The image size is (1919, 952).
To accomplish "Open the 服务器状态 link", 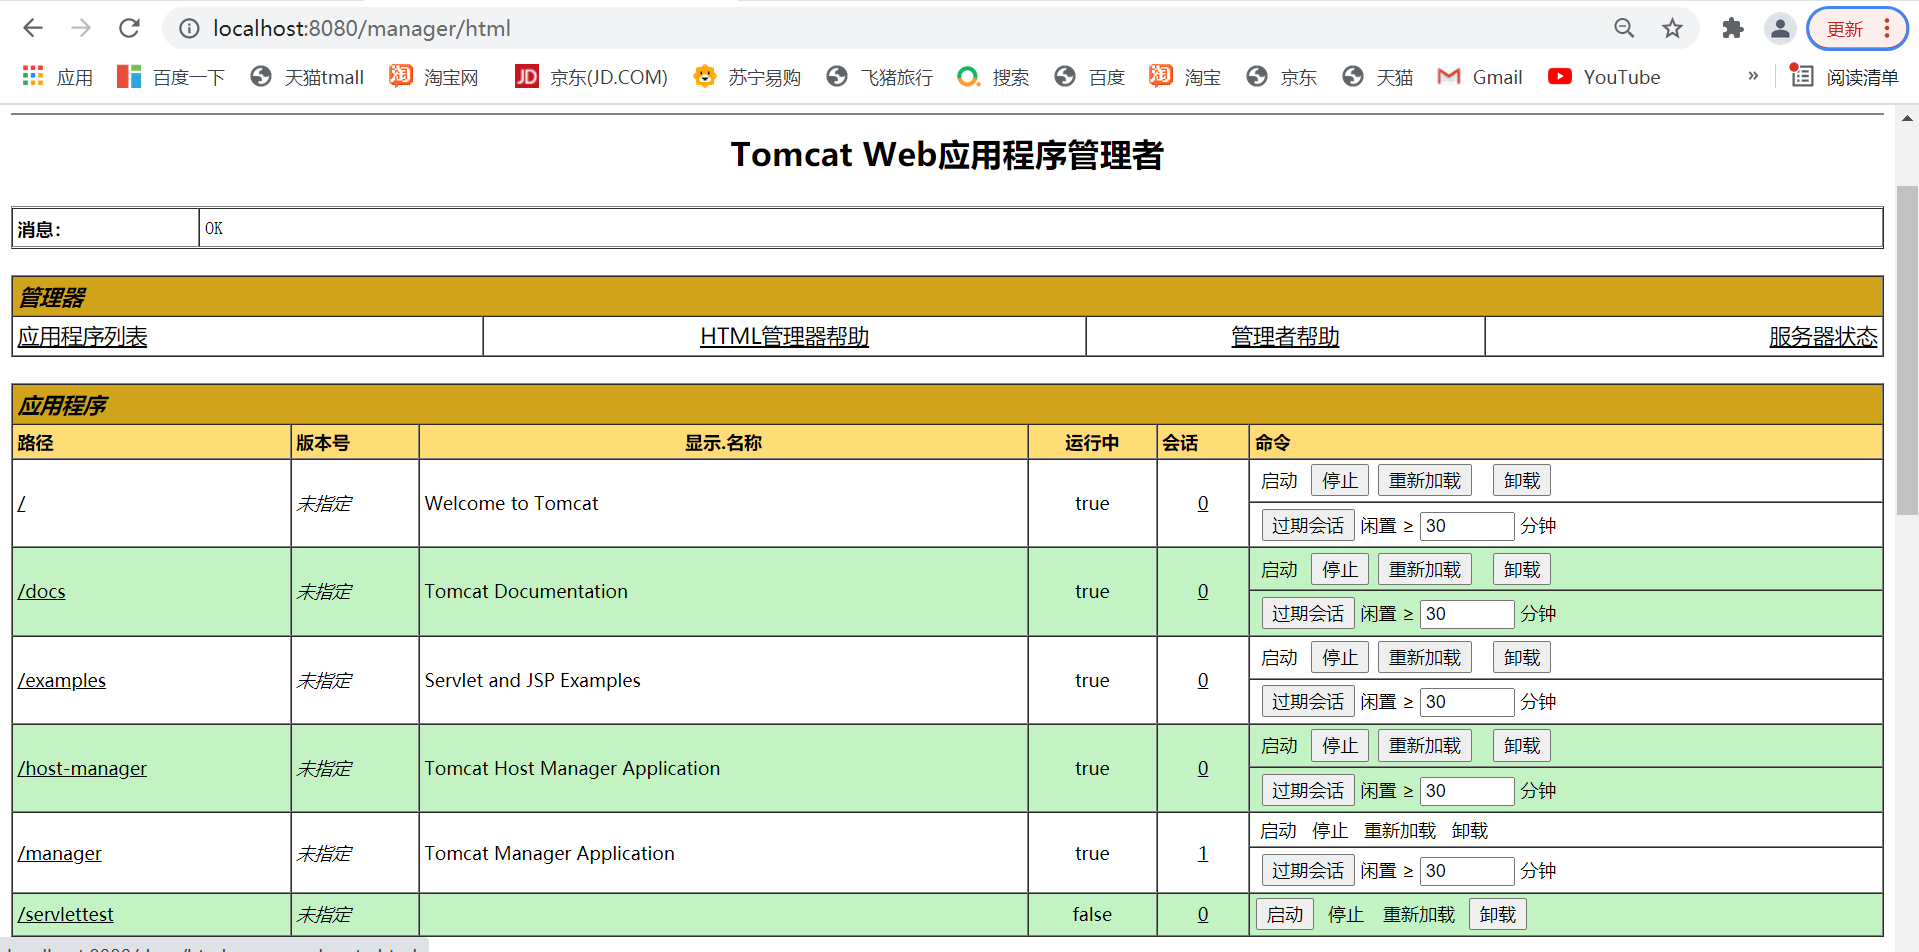I will click(x=1823, y=337).
